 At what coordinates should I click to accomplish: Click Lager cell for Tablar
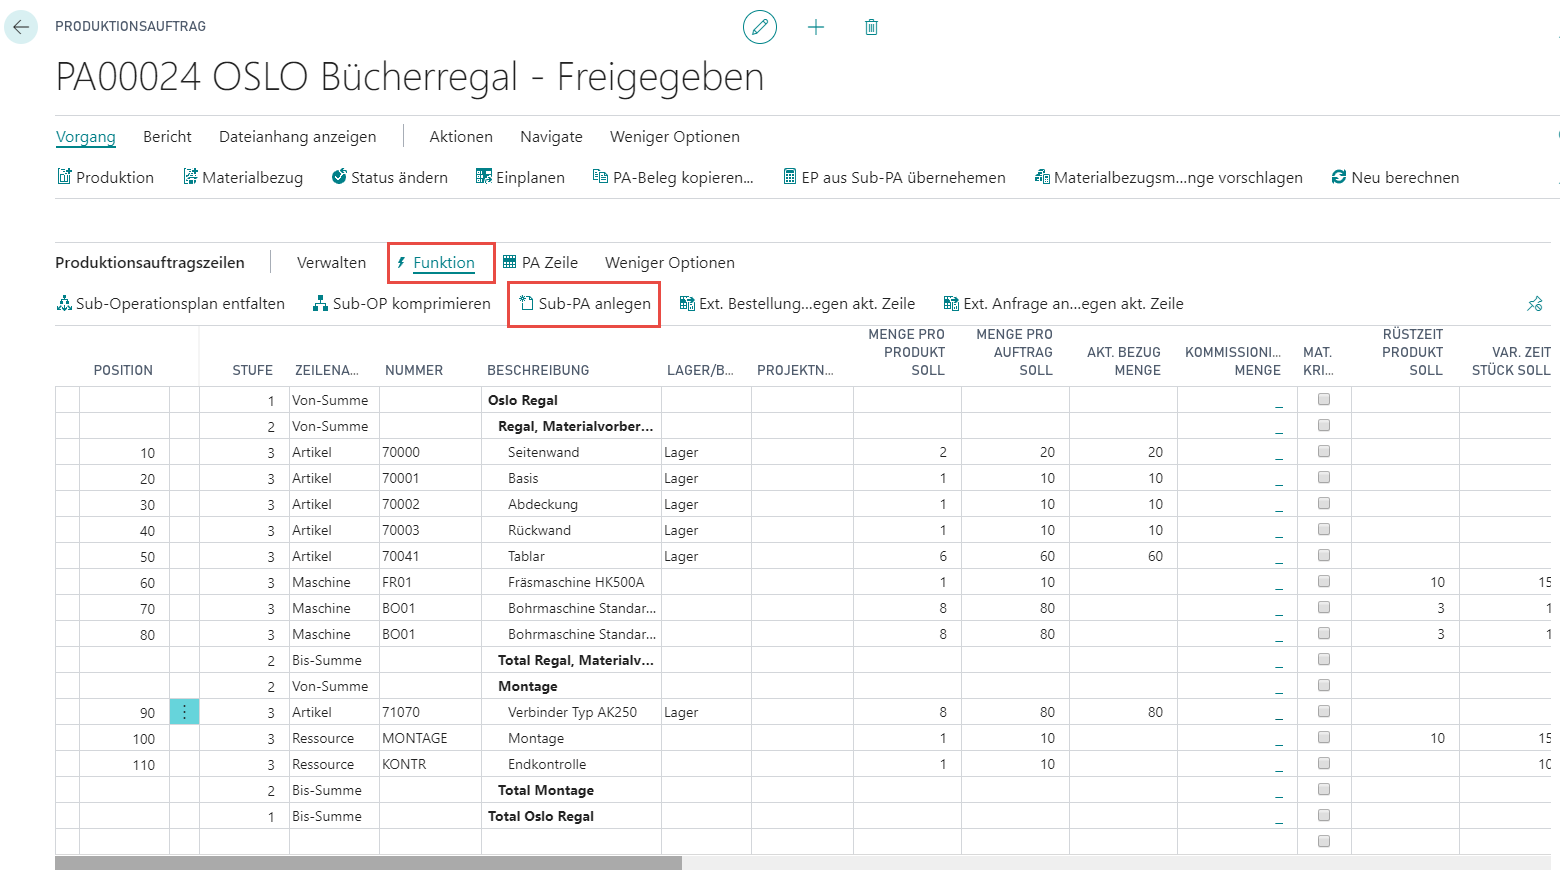coord(706,556)
